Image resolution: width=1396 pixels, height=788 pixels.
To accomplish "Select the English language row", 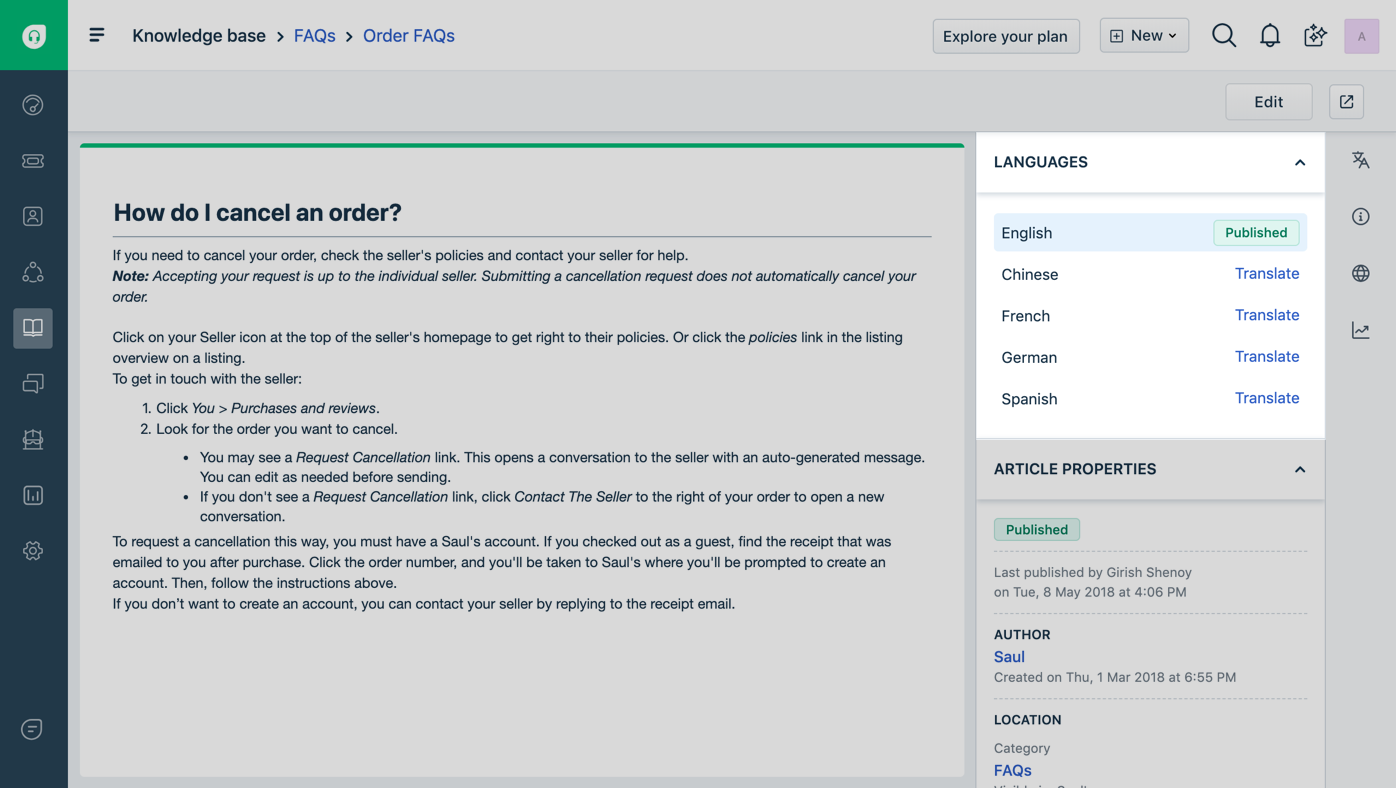I will (x=1100, y=233).
